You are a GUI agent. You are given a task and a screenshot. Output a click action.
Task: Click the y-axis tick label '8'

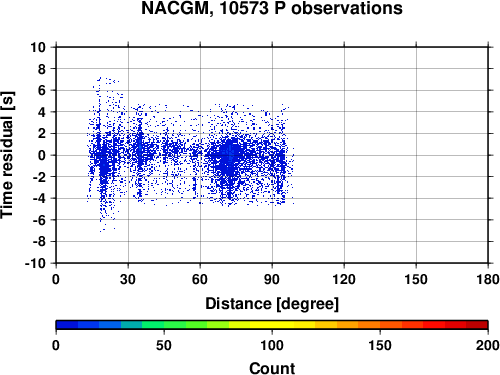(x=42, y=69)
